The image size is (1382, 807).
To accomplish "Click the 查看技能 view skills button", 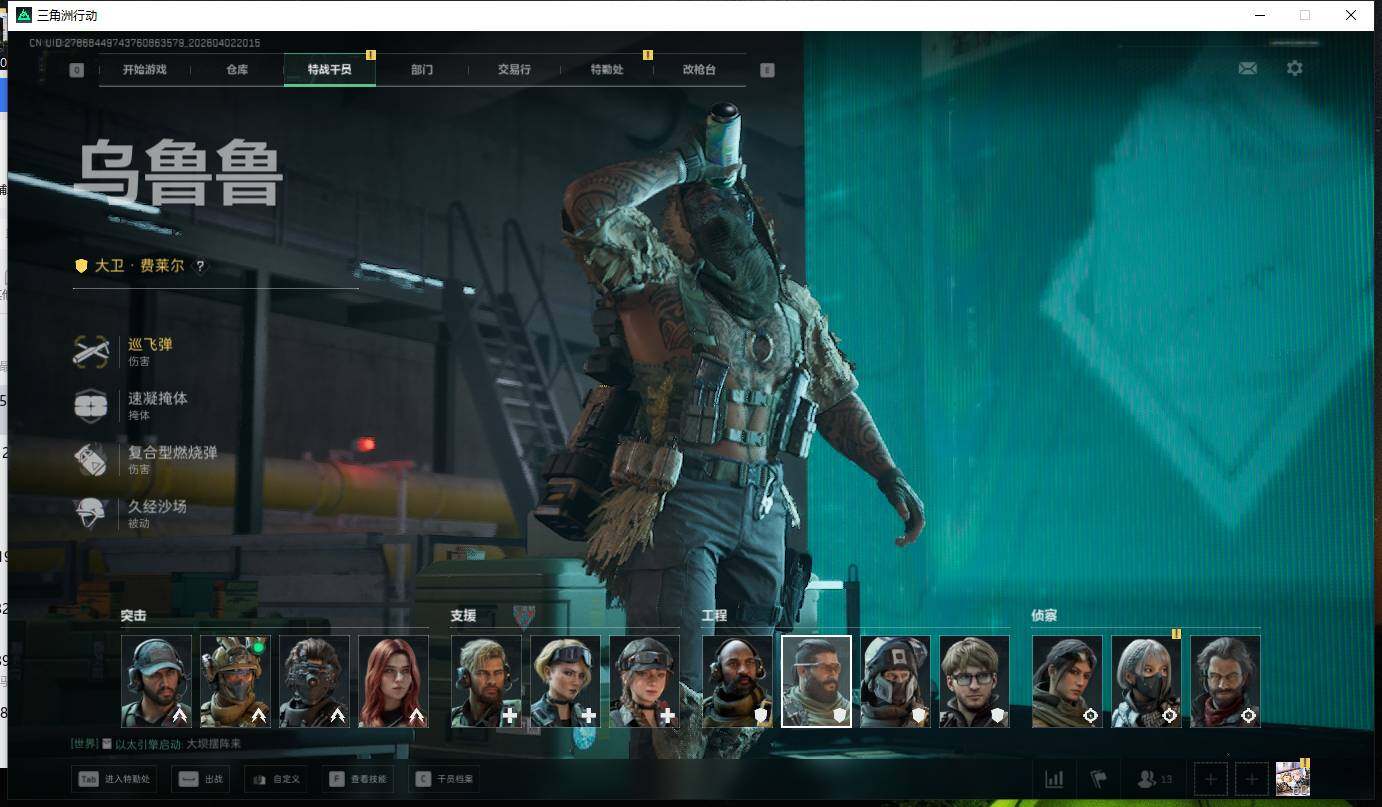I will (x=358, y=779).
